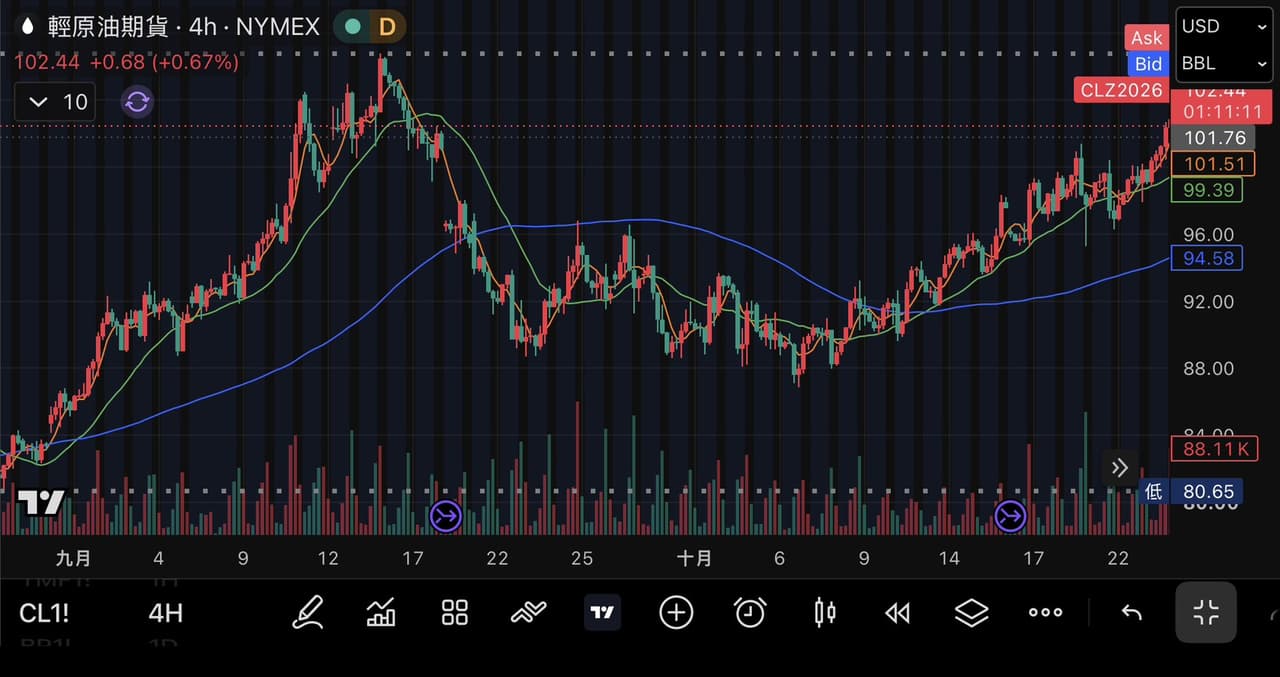
Task: Open the BBL unit dropdown
Action: [x=1223, y=63]
